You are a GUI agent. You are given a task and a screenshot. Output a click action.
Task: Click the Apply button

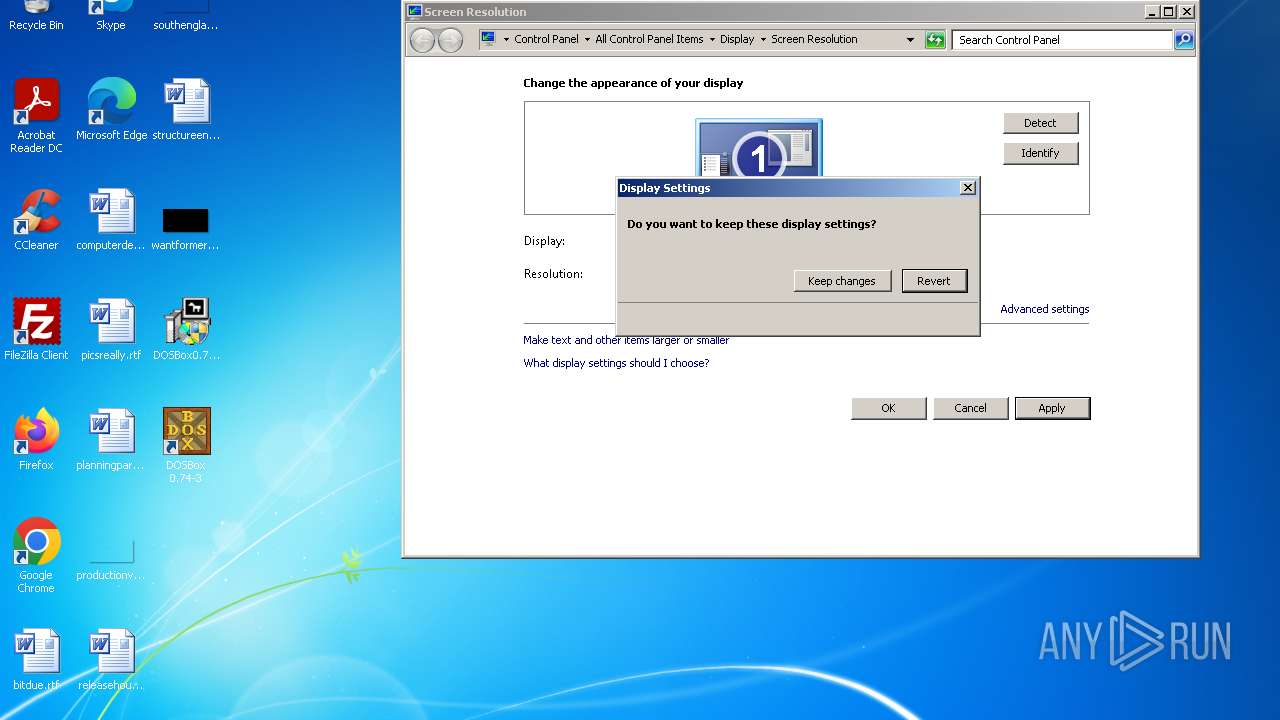pyautogui.click(x=1052, y=408)
